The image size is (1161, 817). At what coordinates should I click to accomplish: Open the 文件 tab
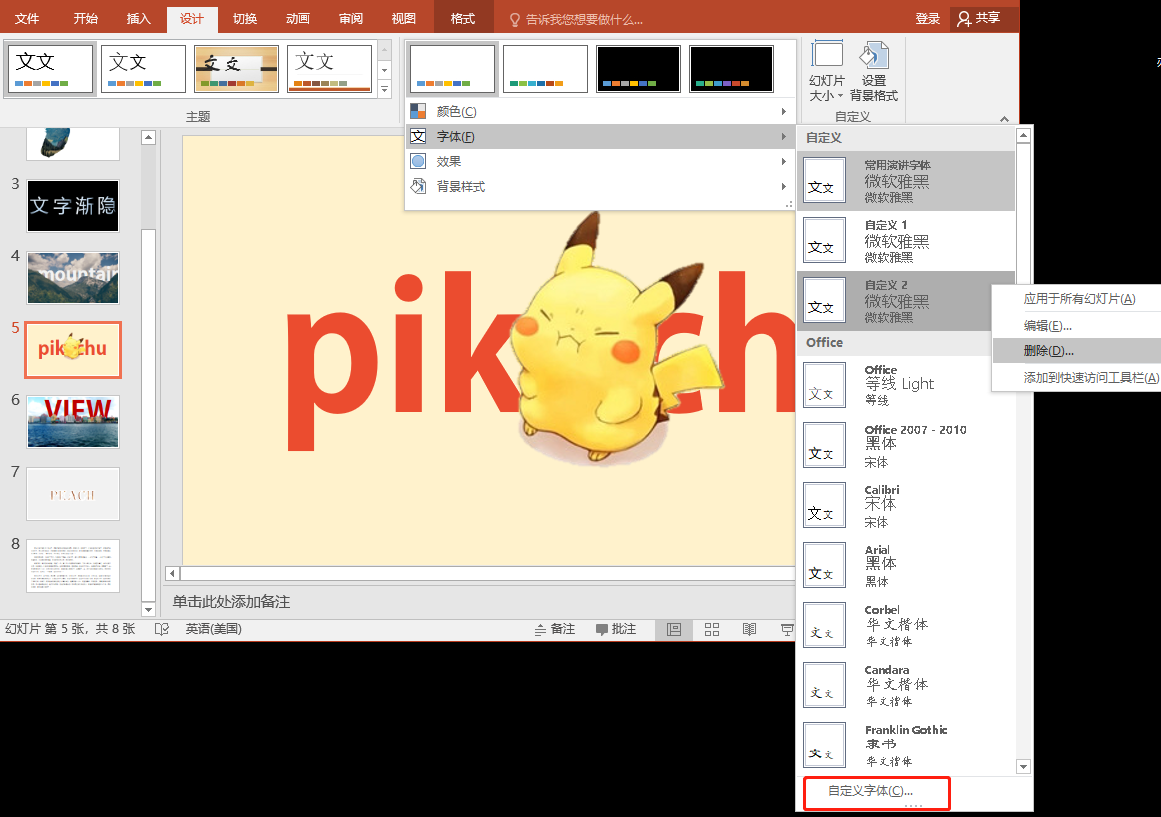coord(27,19)
